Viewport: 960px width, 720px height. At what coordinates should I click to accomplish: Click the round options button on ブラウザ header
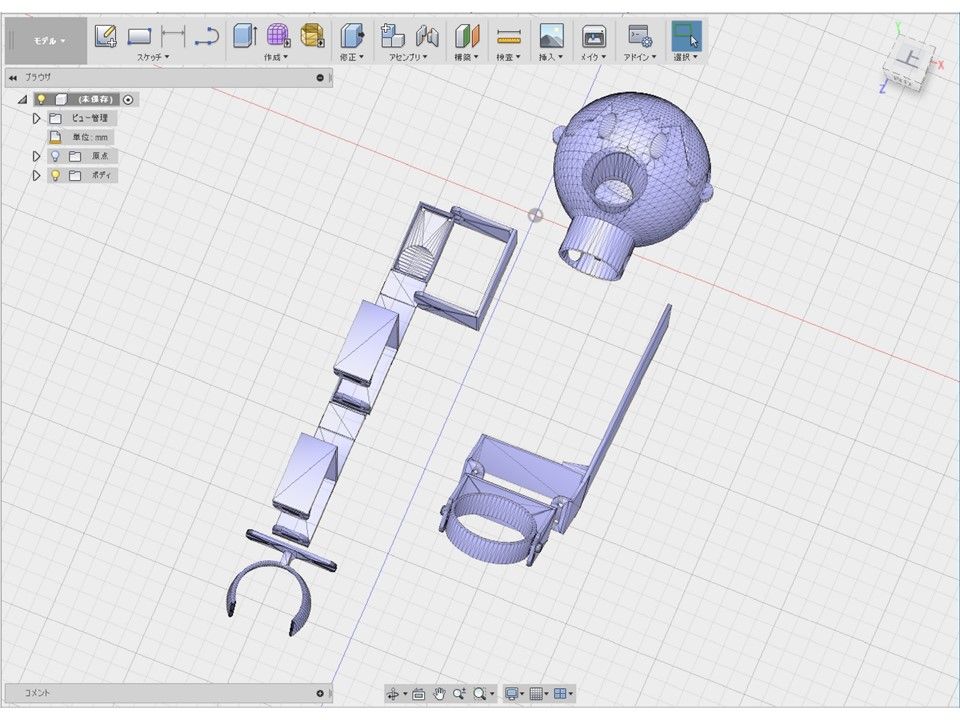320,78
